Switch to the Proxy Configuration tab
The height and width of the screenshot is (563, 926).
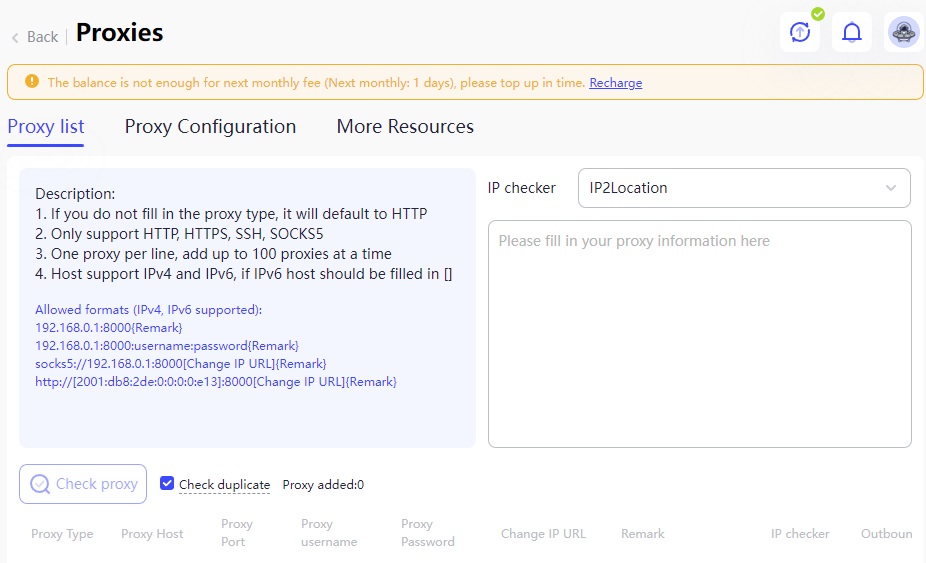pyautogui.click(x=210, y=126)
